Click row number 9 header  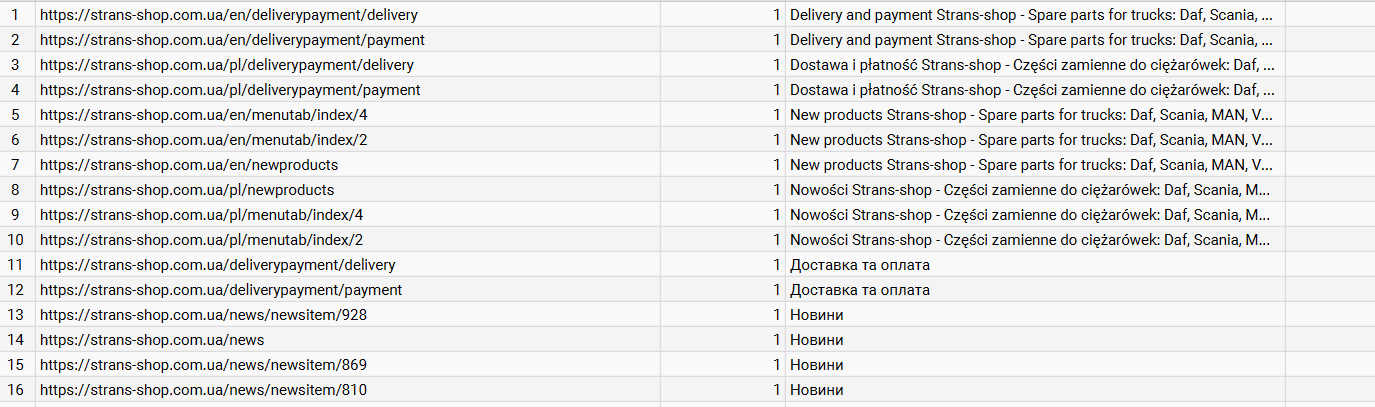(x=15, y=215)
